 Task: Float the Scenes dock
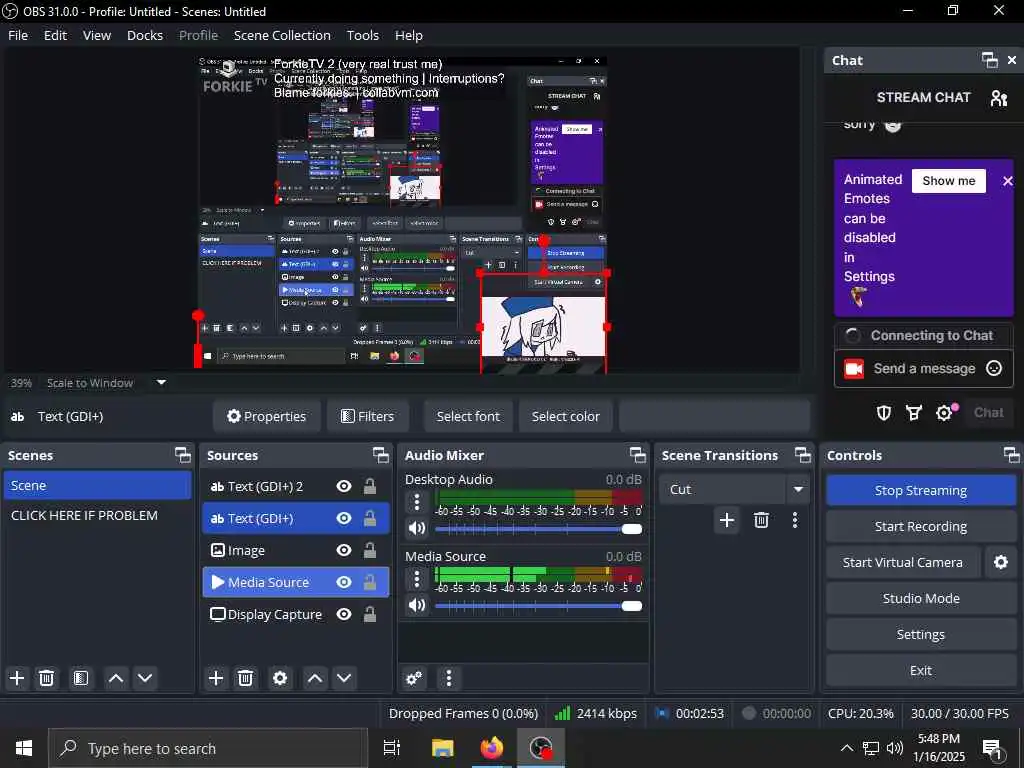click(x=183, y=455)
